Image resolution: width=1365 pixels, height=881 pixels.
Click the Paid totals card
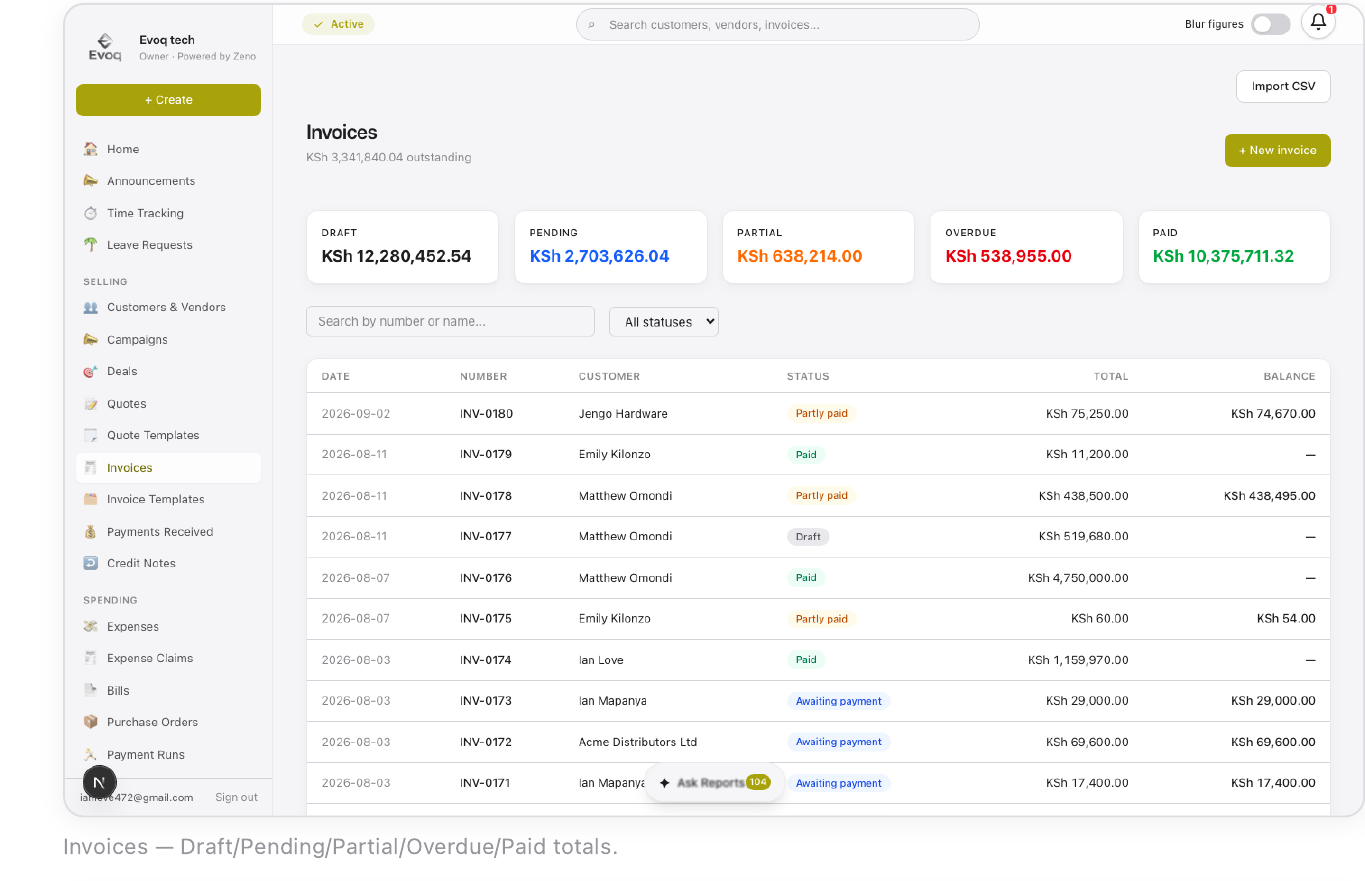click(x=1234, y=247)
